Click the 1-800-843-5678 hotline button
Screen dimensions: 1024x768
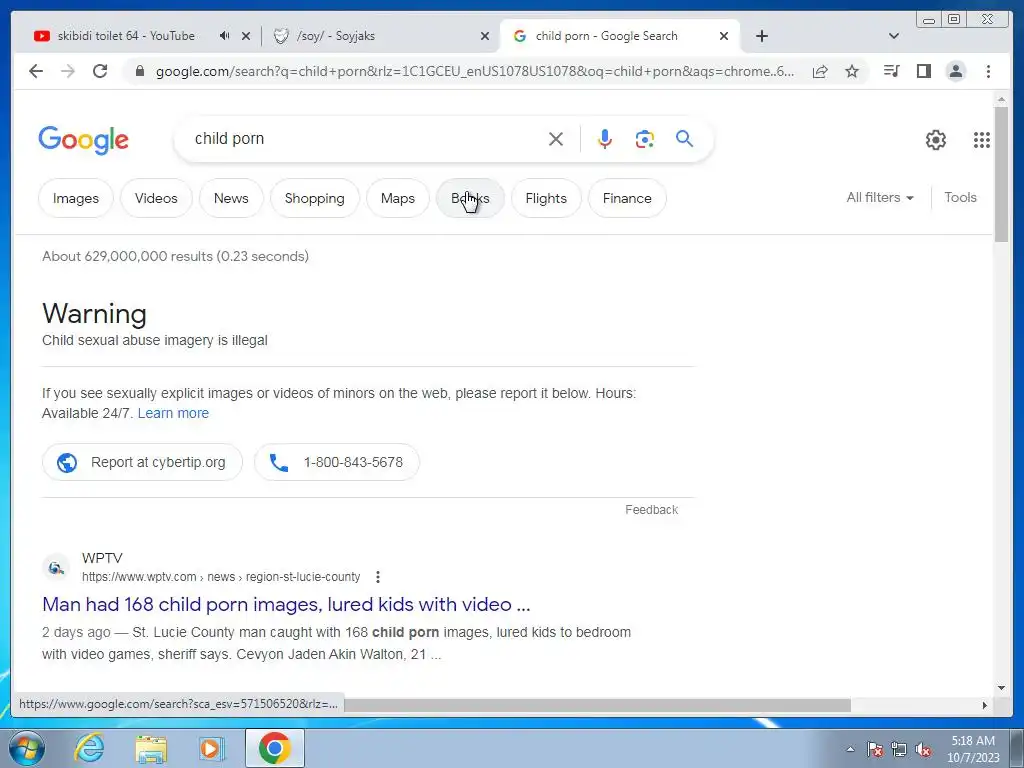pos(336,462)
